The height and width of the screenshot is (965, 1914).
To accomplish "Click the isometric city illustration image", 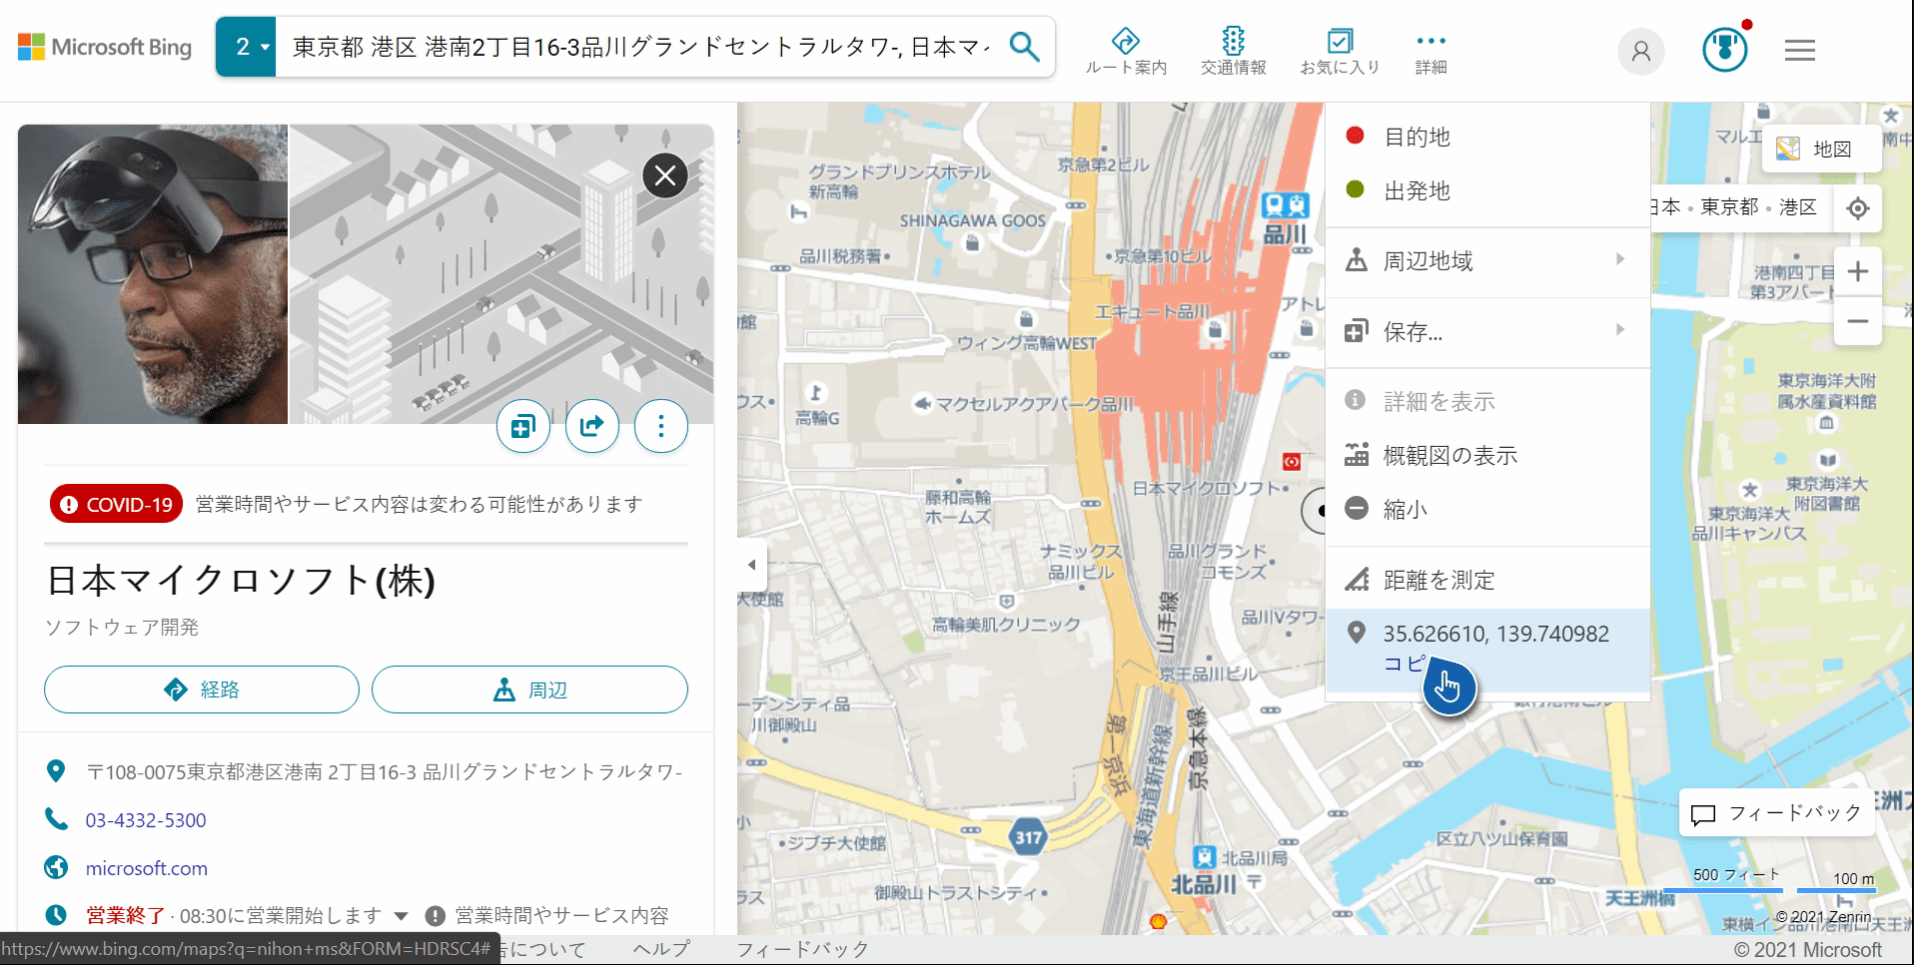I will 501,274.
